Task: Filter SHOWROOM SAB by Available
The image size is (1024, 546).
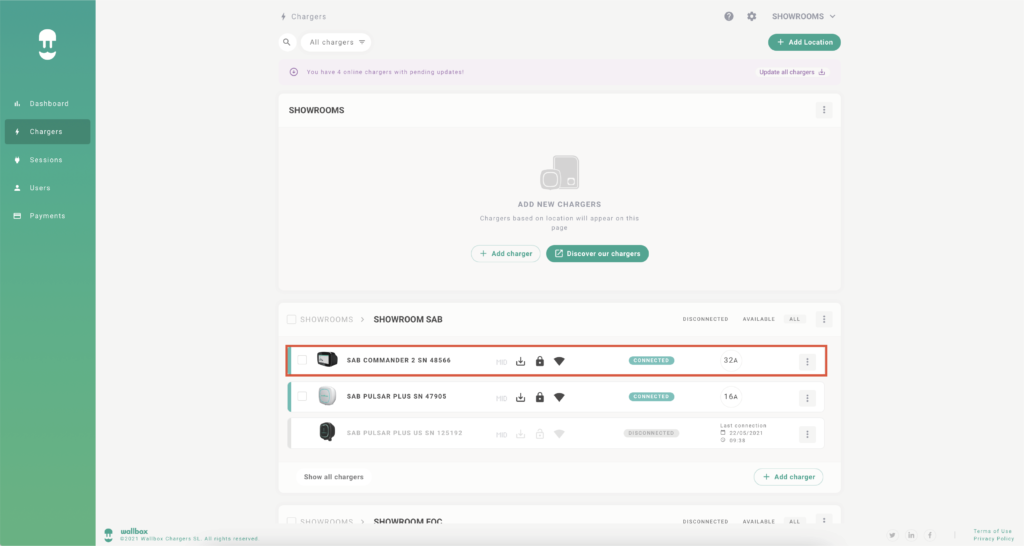Action: pos(758,319)
